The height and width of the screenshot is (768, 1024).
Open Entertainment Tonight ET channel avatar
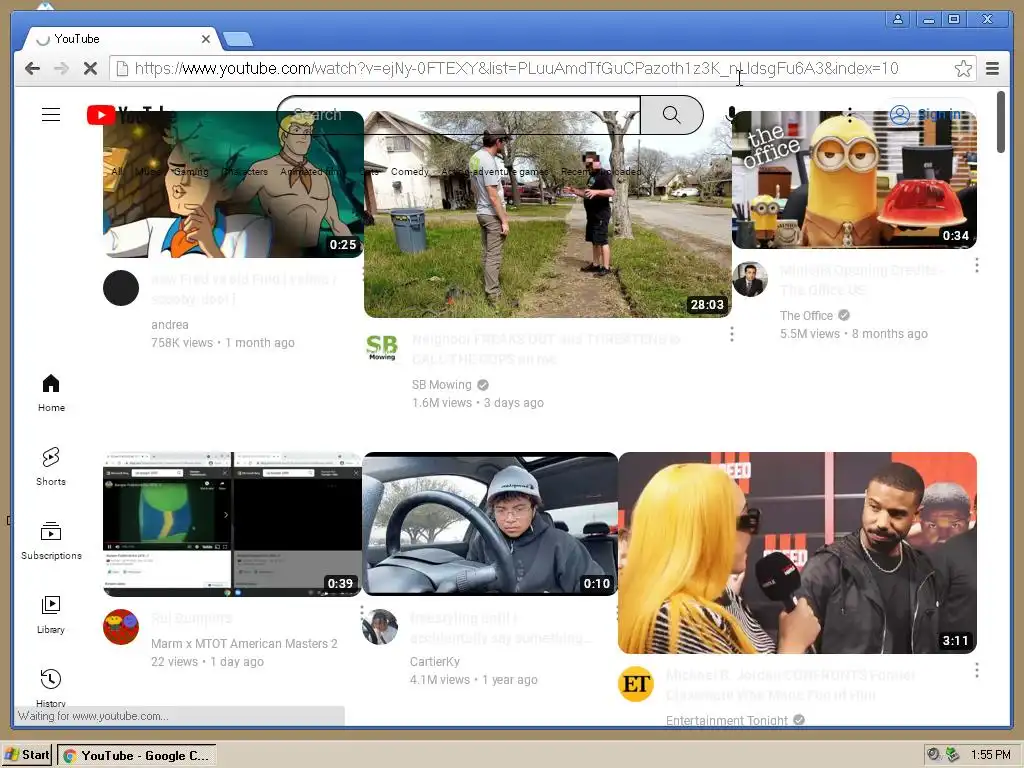click(x=636, y=684)
